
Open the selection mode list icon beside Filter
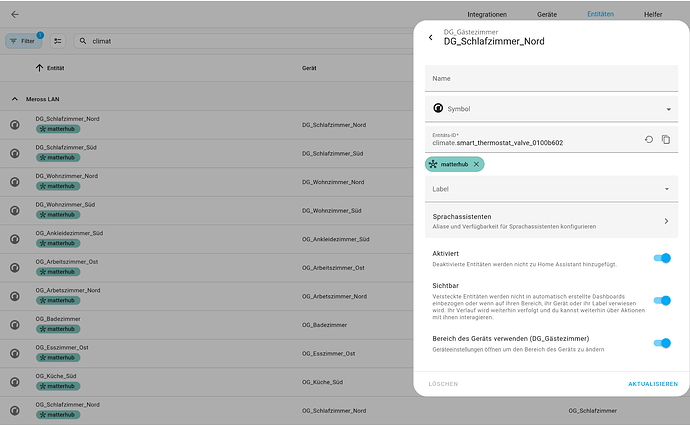pos(58,41)
